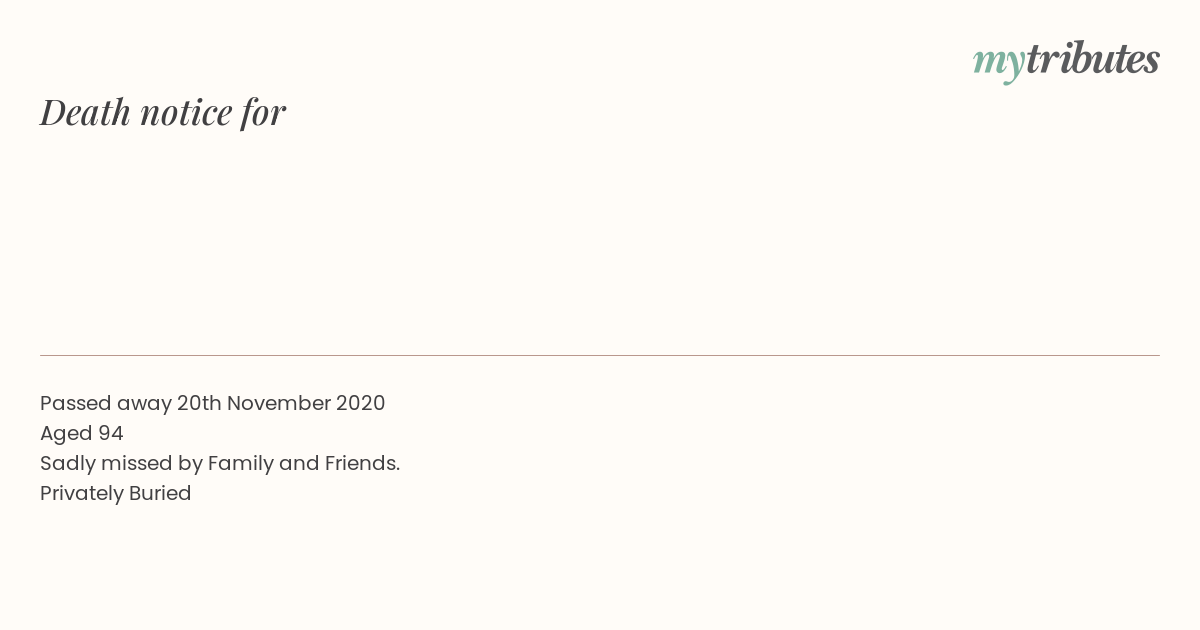The image size is (1200, 630).
Task: Click the word "Privately"
Action: [x=82, y=494]
